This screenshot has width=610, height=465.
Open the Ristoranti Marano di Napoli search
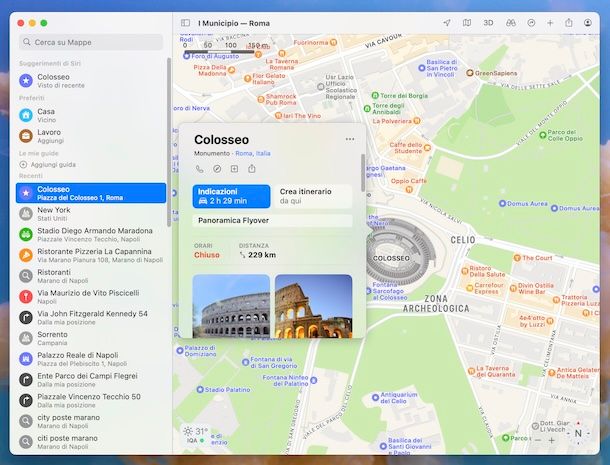[91, 276]
